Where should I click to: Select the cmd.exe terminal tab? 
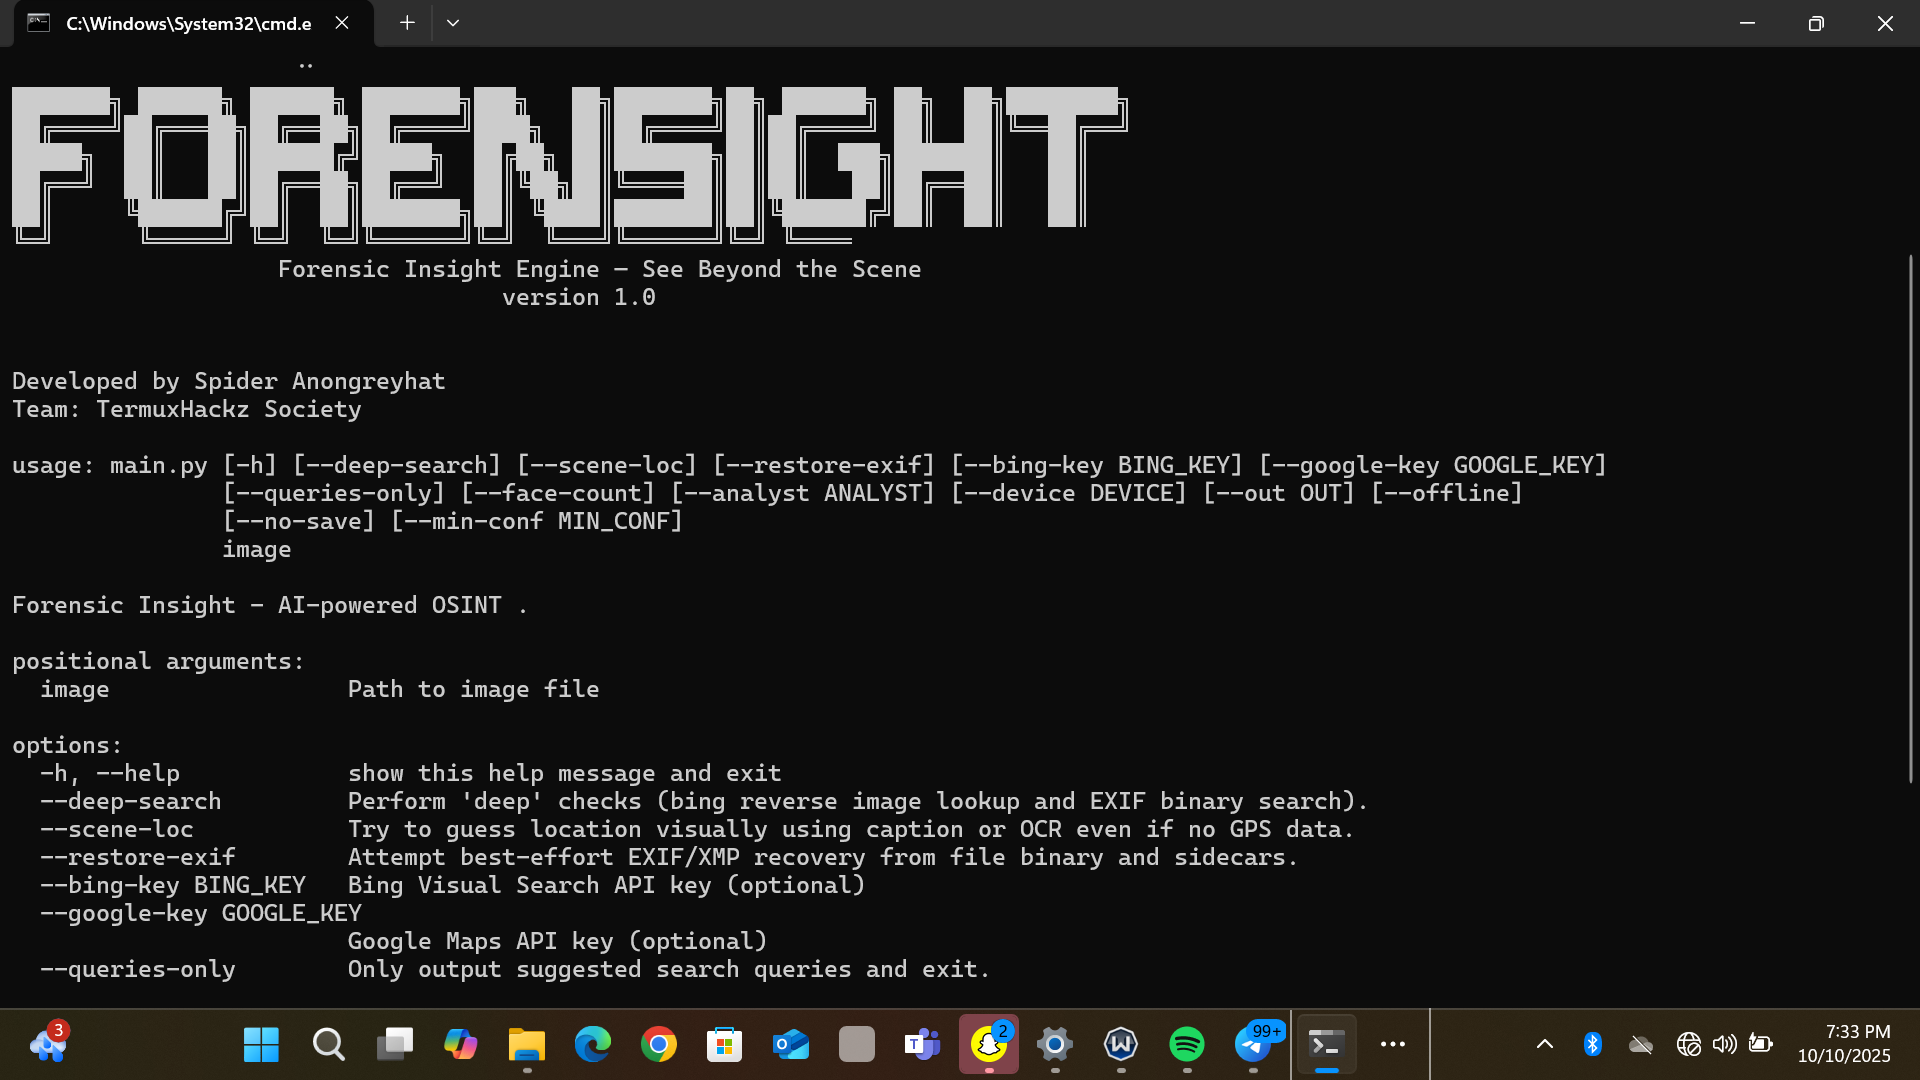[180, 22]
